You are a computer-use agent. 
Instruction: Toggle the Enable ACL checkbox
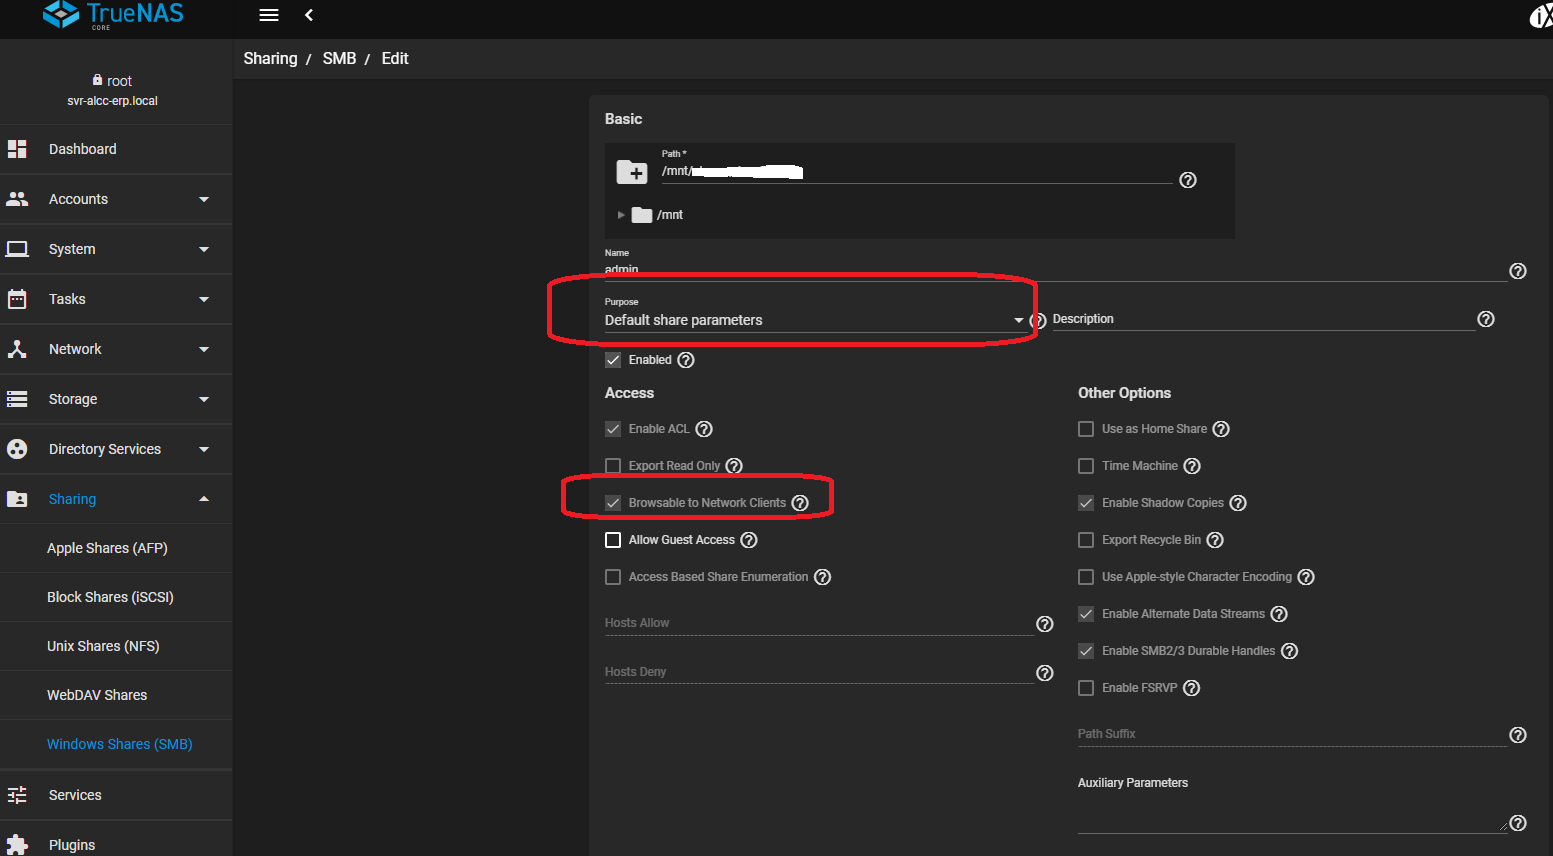point(613,429)
